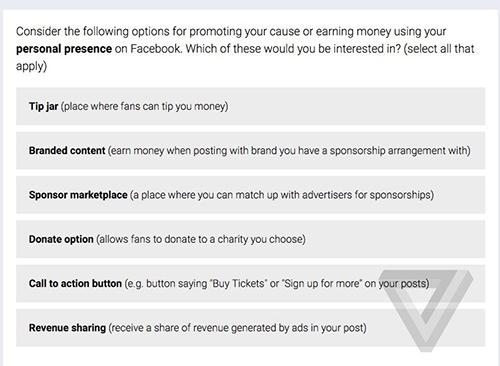Click the bold 'Sponsor marketplace' label
500x366 pixels.
click(78, 195)
